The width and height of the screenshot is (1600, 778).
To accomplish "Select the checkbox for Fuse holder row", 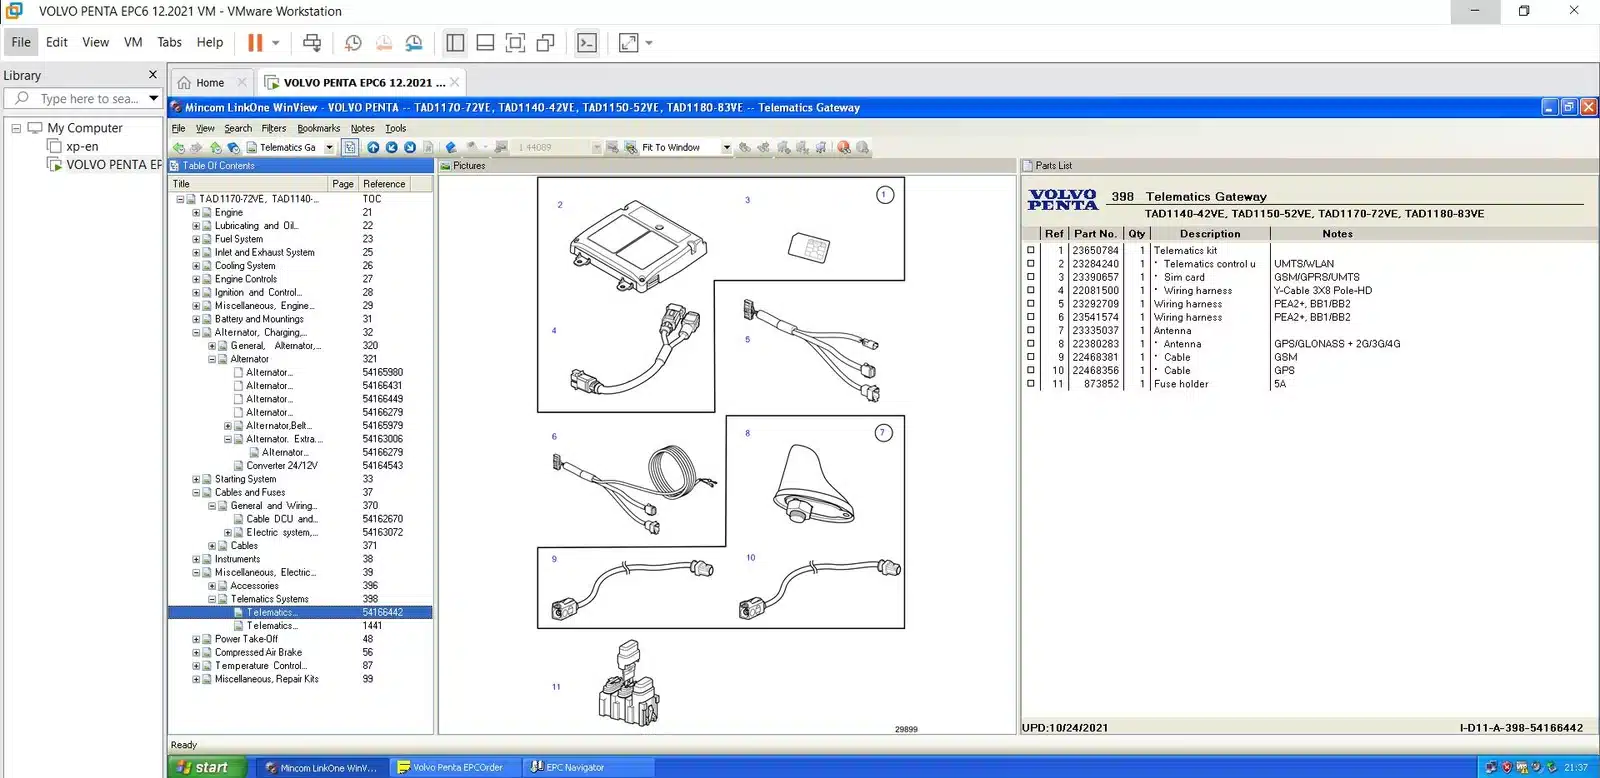I will [x=1031, y=384].
